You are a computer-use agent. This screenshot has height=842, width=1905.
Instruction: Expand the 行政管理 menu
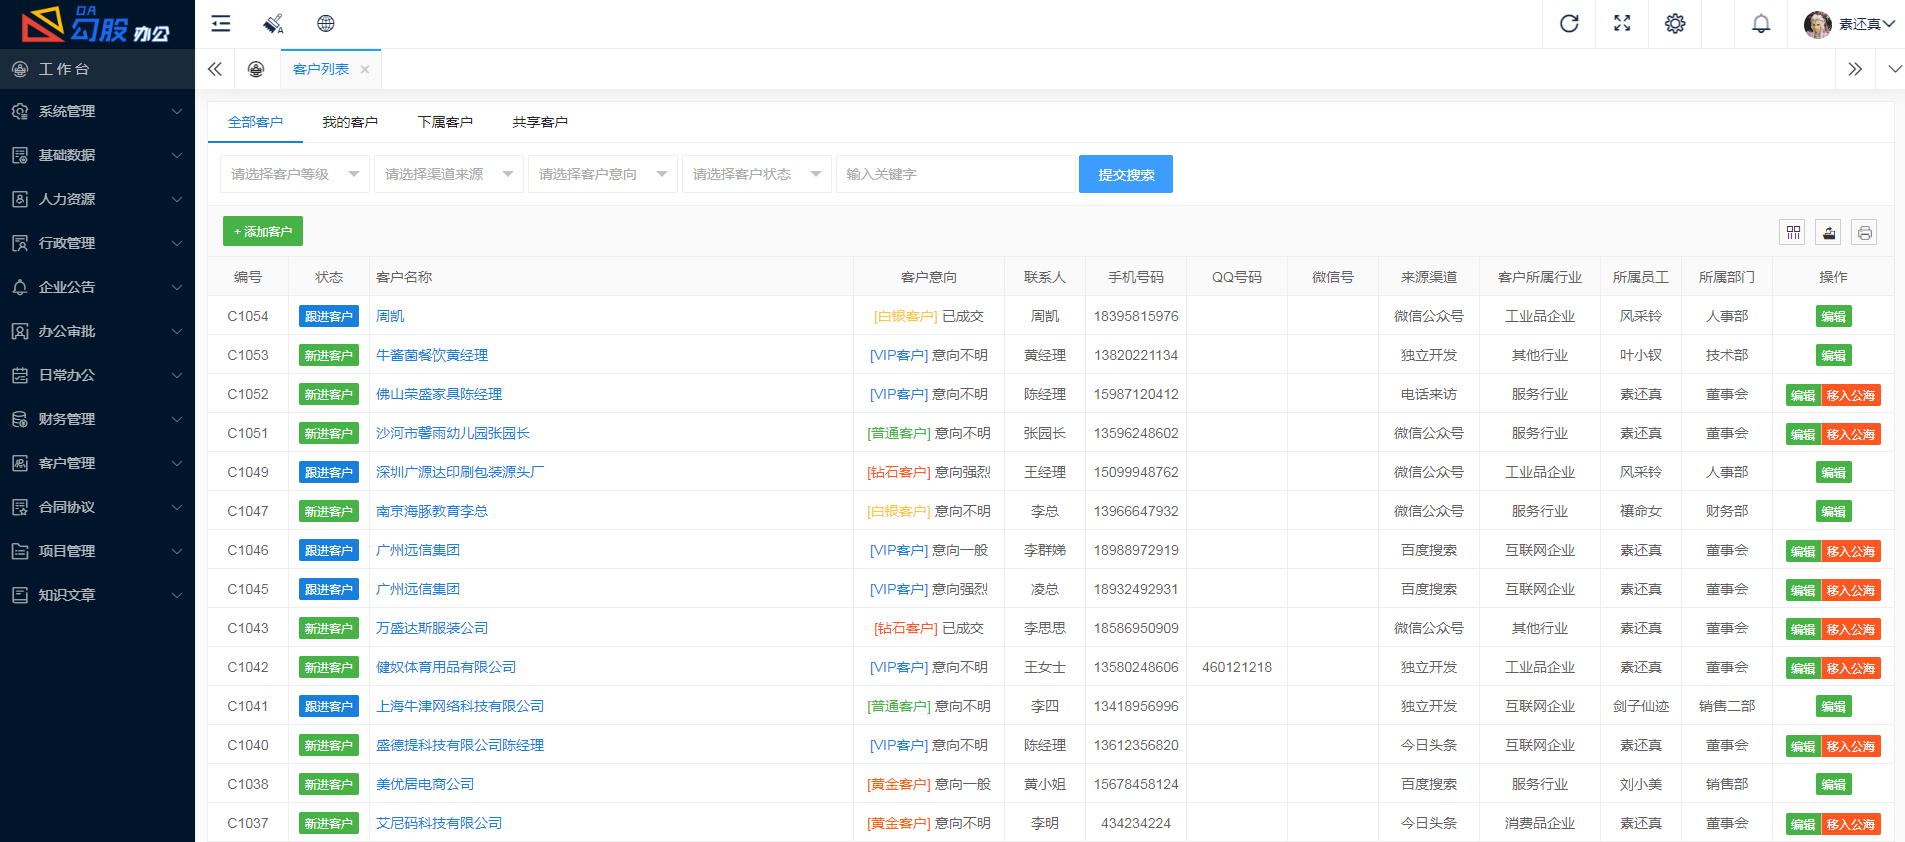[x=97, y=243]
